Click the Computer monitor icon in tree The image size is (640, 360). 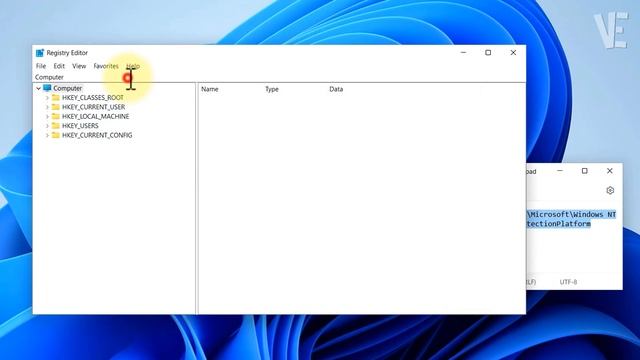tap(47, 88)
